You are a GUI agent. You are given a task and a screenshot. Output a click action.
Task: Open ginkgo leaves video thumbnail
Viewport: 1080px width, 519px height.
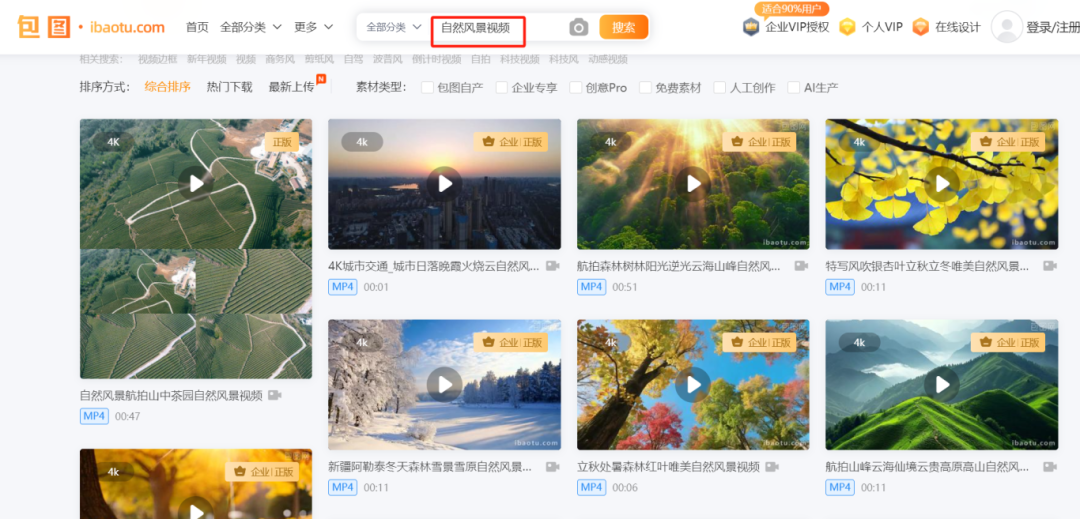click(942, 184)
